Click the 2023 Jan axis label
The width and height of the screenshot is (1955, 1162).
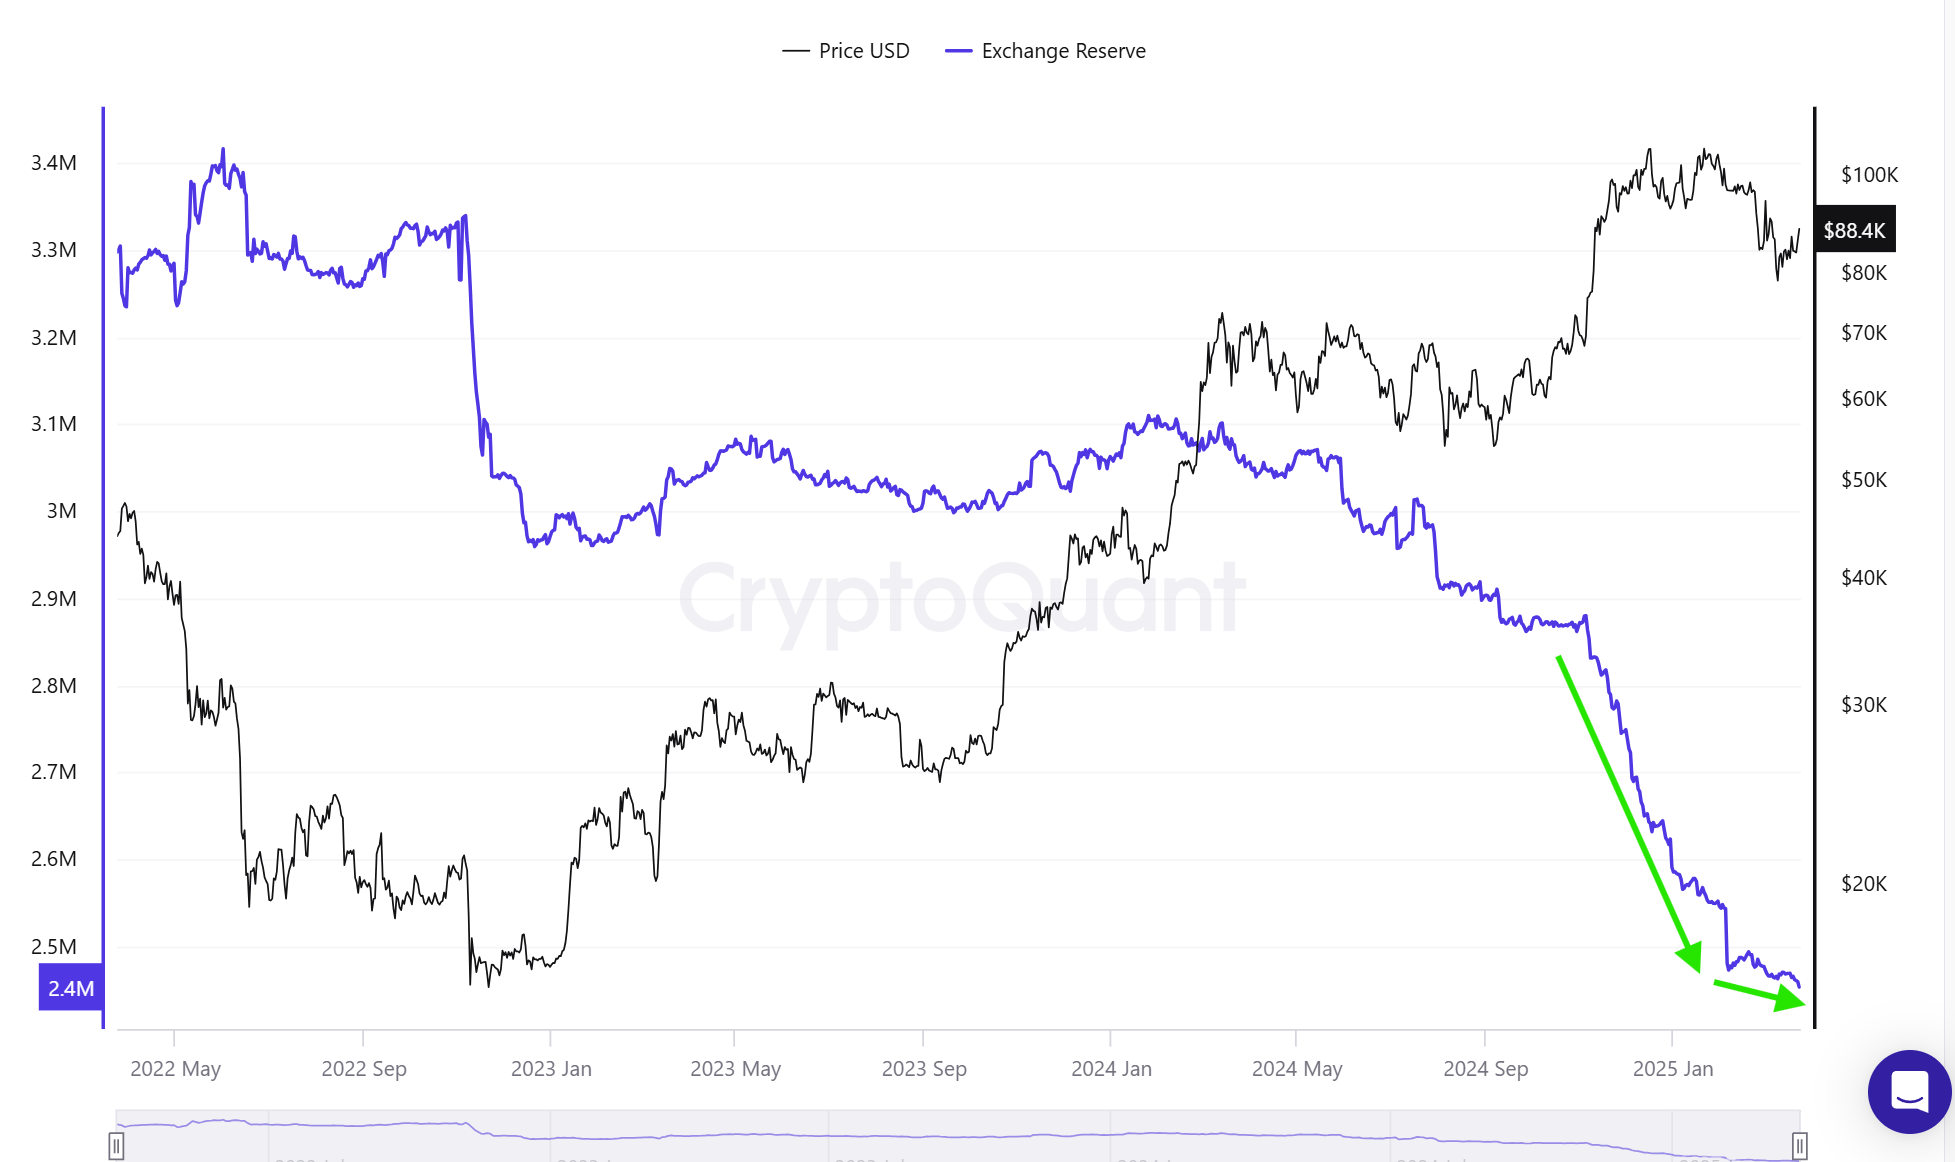coord(551,1069)
